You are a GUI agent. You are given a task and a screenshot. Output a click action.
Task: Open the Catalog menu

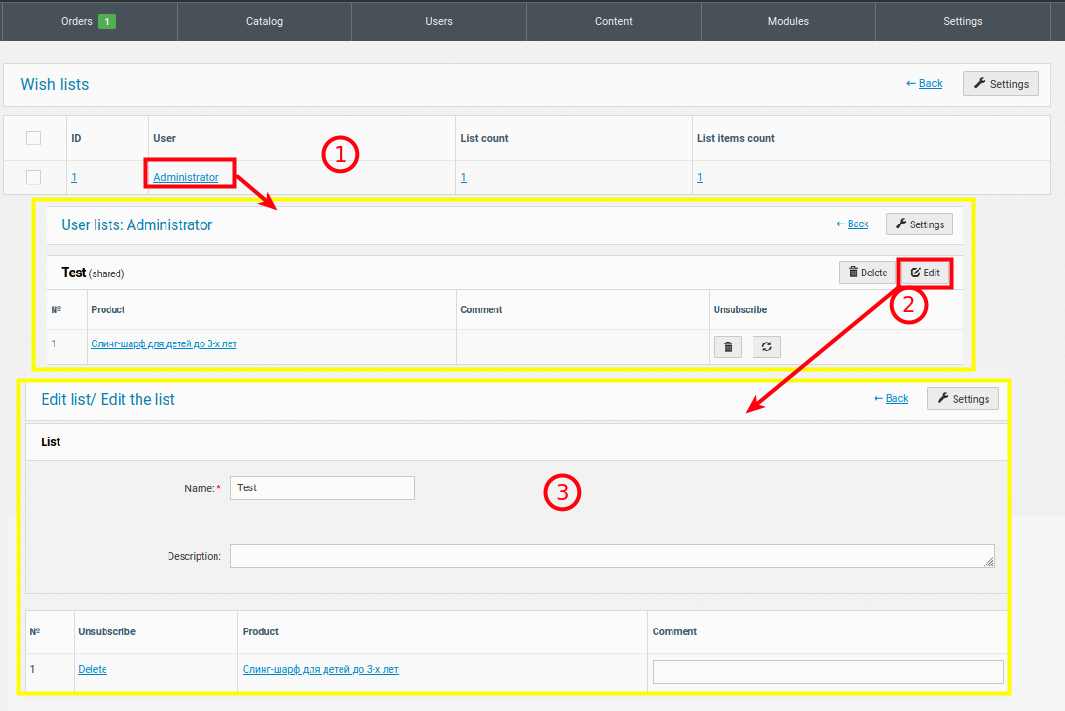pyautogui.click(x=264, y=21)
